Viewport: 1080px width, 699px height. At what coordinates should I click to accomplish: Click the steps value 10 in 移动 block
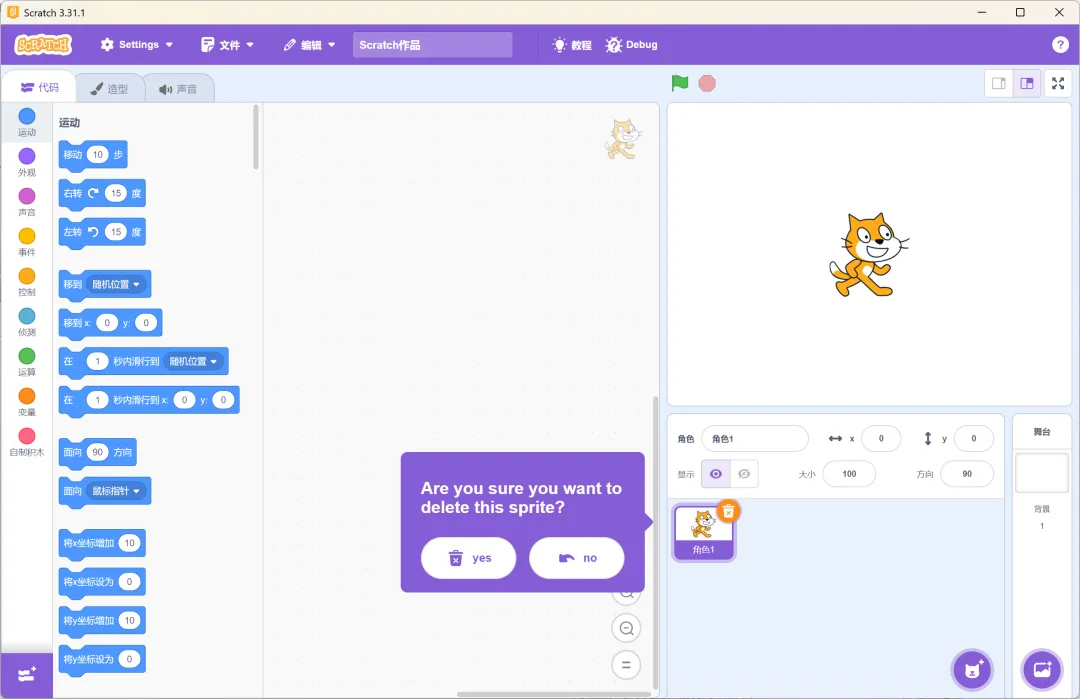[x=98, y=155]
